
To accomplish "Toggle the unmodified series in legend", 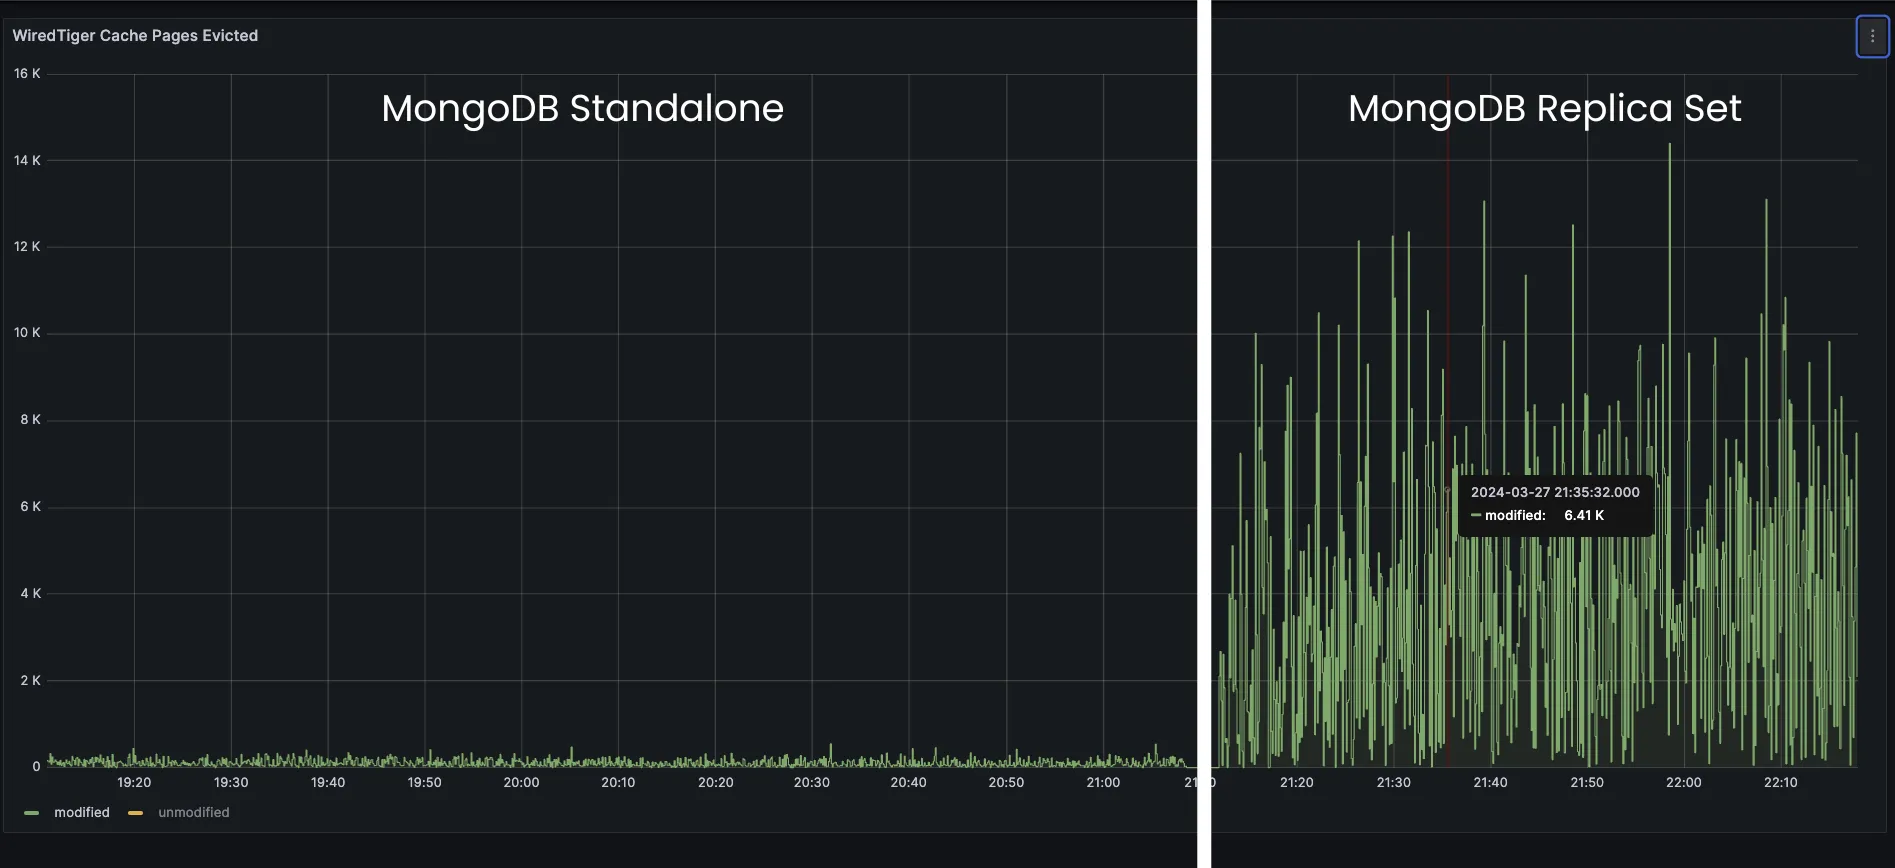I will (x=194, y=812).
